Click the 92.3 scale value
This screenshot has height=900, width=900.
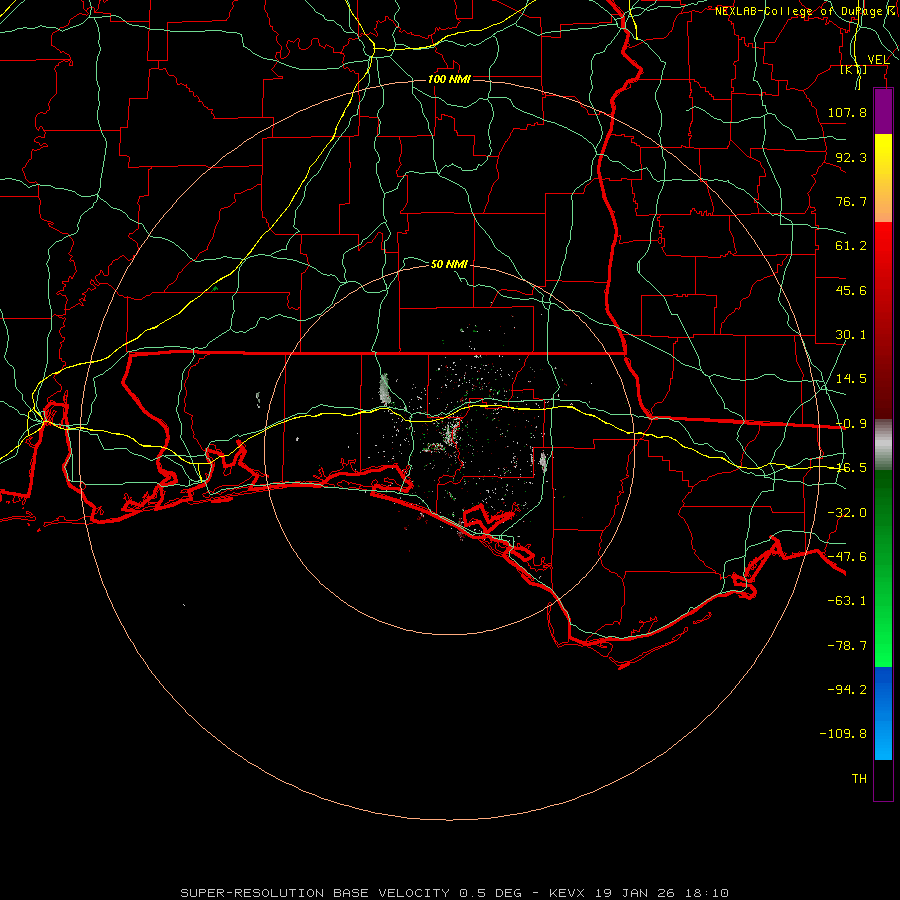pyautogui.click(x=851, y=157)
